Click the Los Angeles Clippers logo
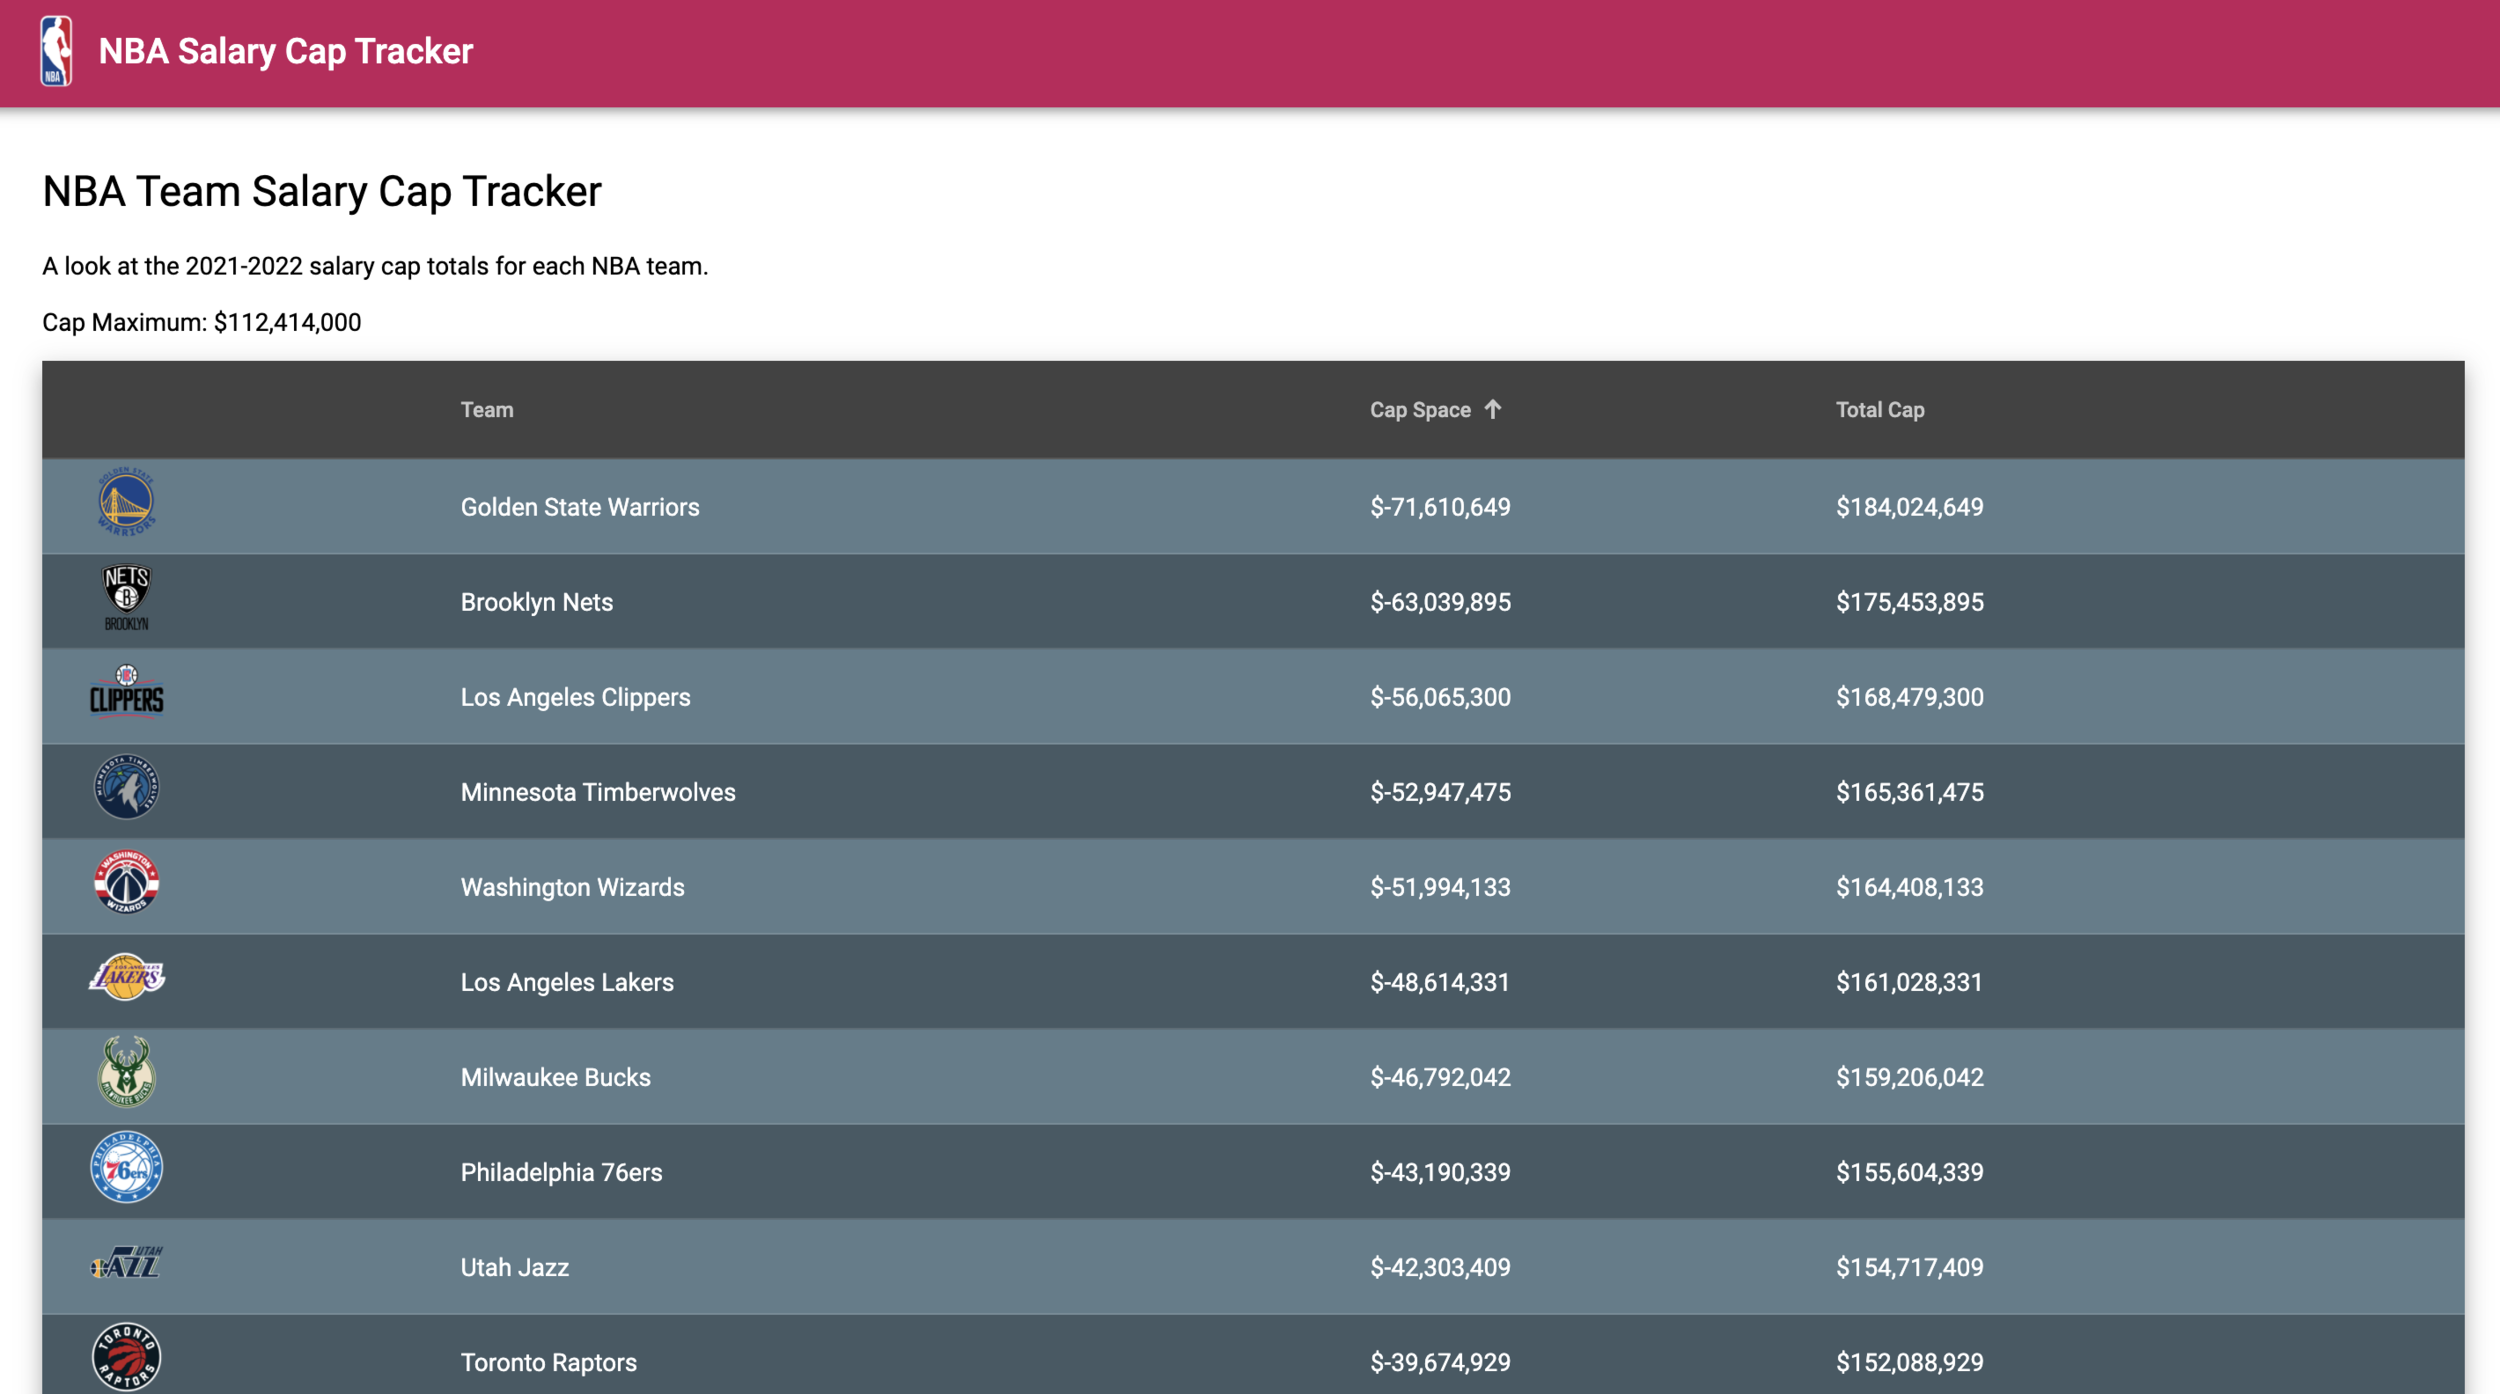Image resolution: width=2500 pixels, height=1394 pixels. point(126,690)
